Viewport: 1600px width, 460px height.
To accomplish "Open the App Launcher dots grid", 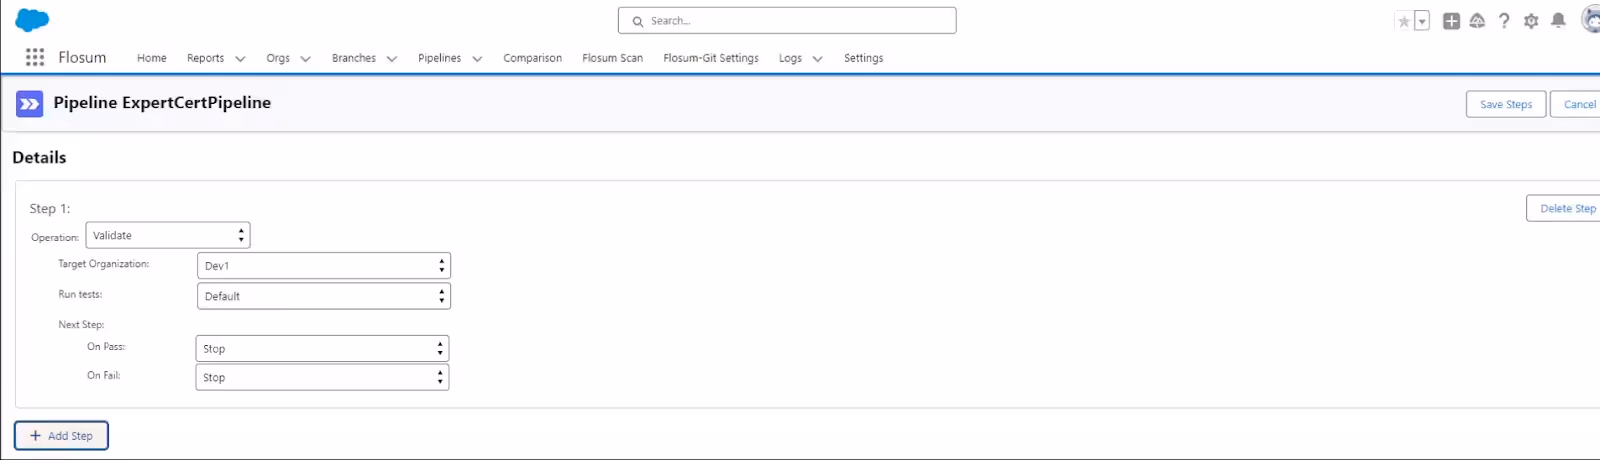I will [35, 57].
